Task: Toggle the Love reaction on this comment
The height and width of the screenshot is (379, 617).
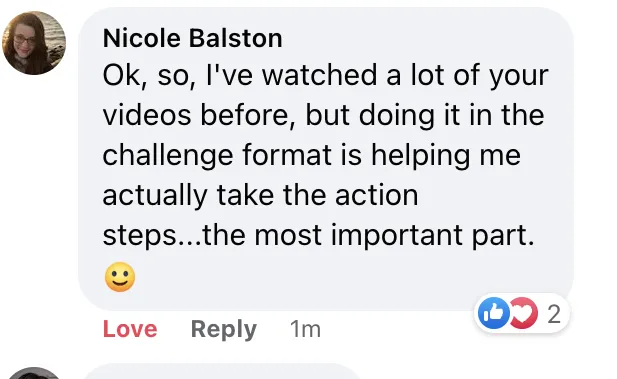Action: coord(130,329)
